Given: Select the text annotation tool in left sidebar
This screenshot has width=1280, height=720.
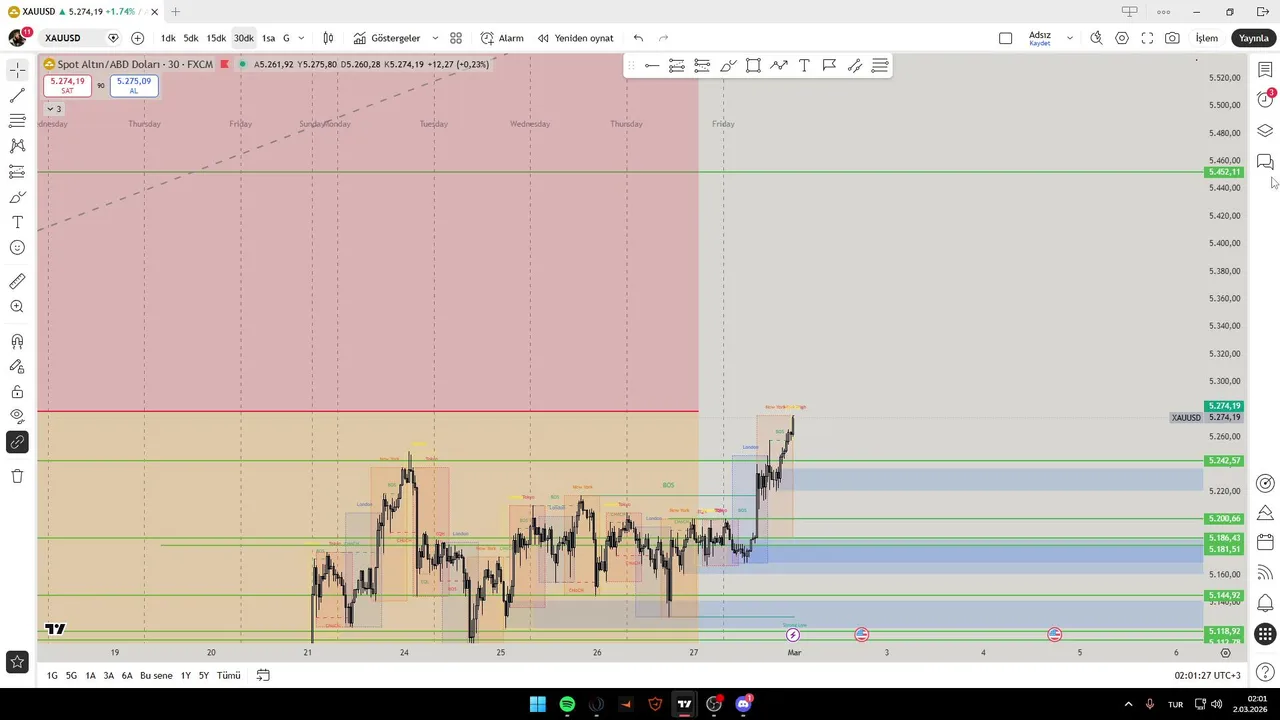Looking at the screenshot, I should tap(17, 222).
